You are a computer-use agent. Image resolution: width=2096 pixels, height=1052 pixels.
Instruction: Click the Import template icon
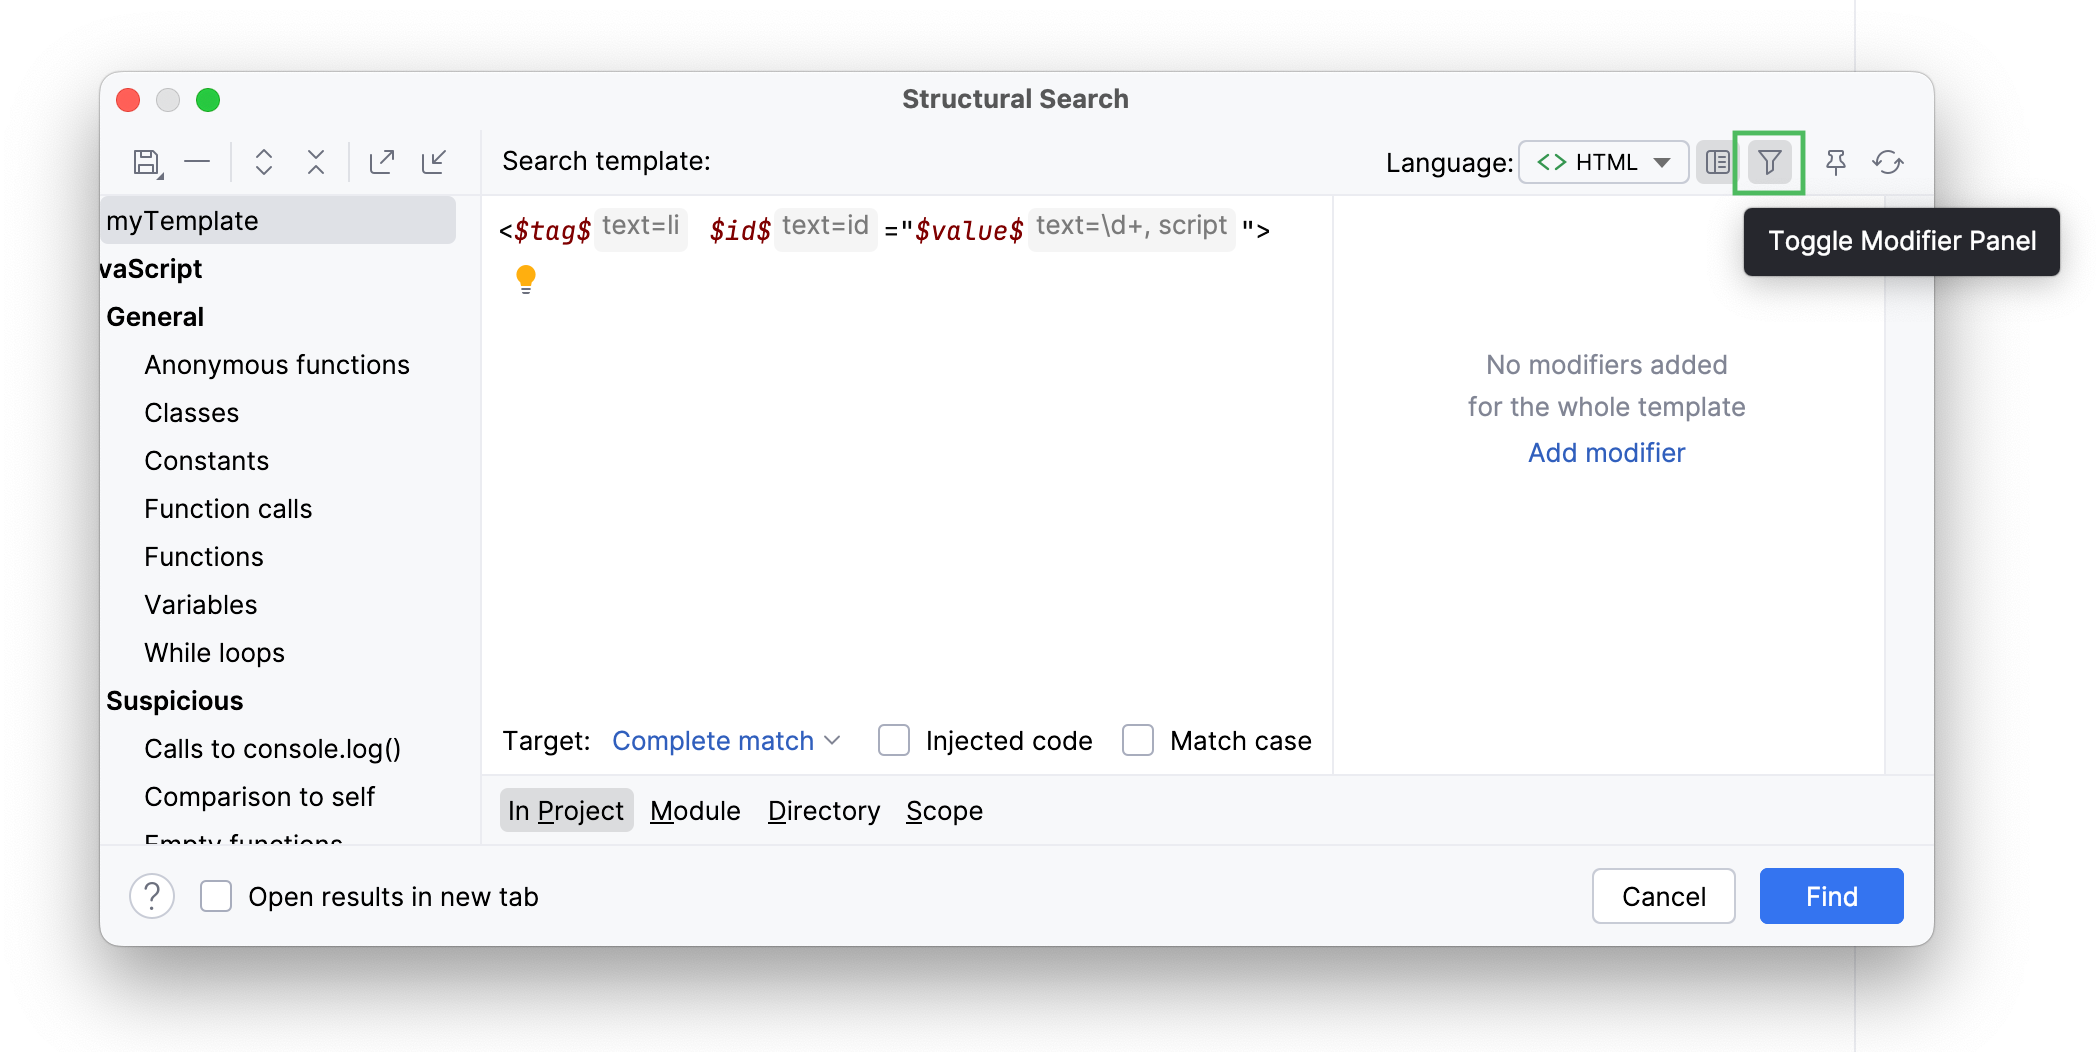coord(434,162)
